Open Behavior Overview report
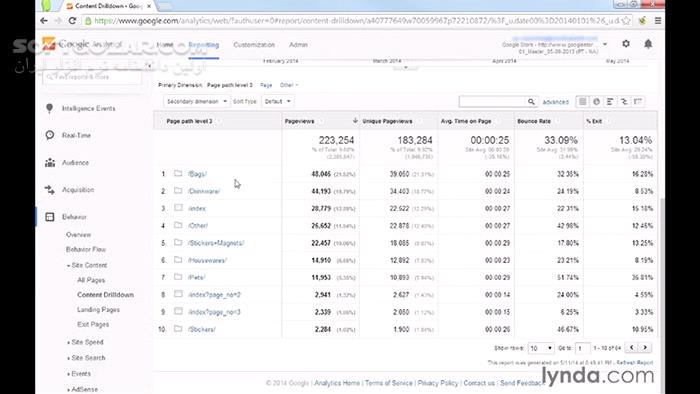700x394 pixels. coord(78,235)
